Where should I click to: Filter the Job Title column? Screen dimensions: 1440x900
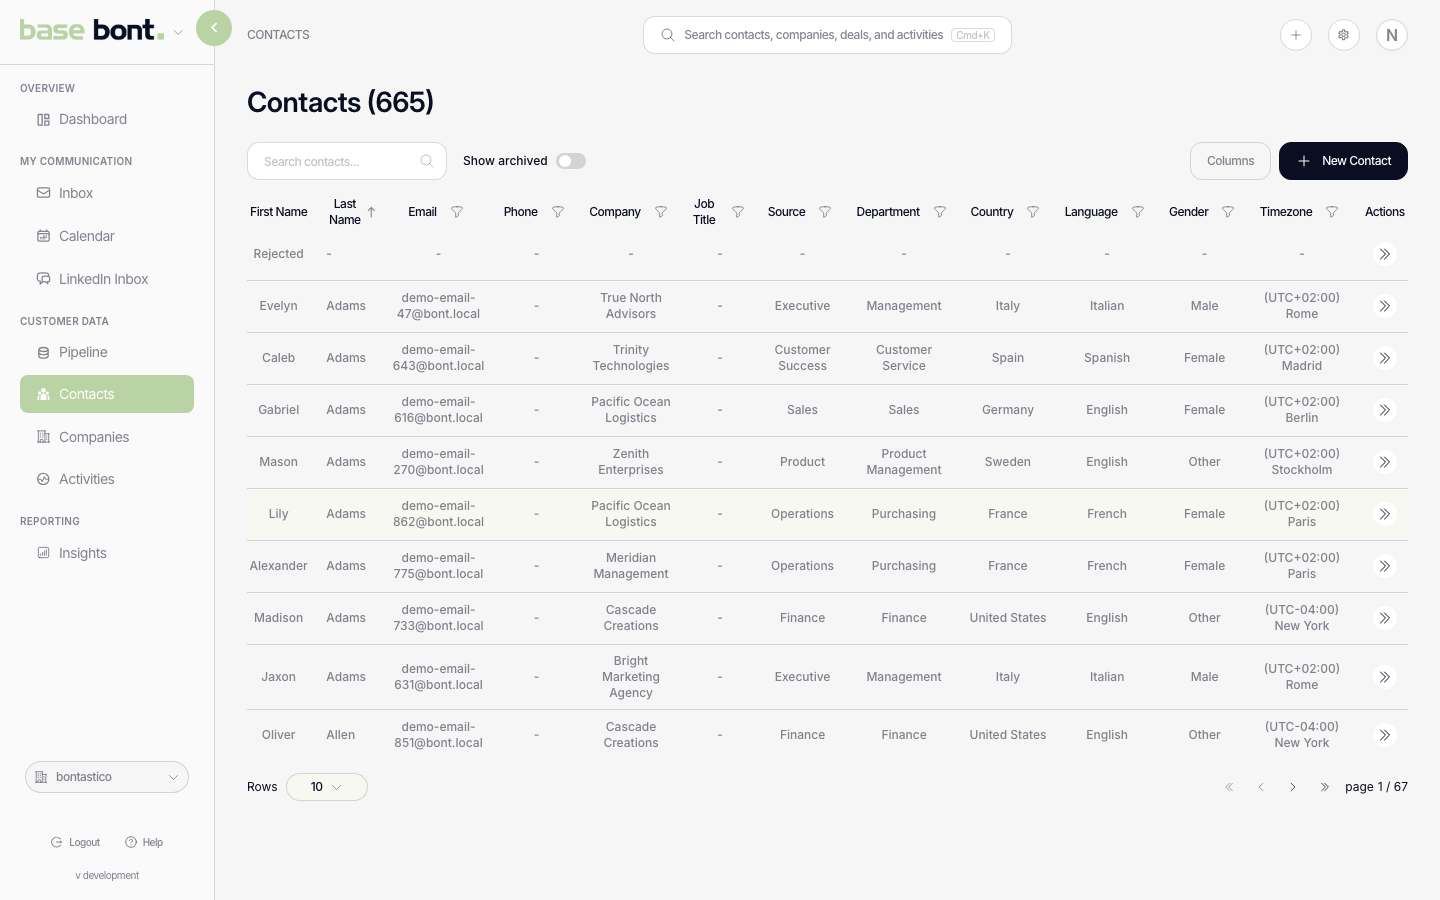point(738,212)
